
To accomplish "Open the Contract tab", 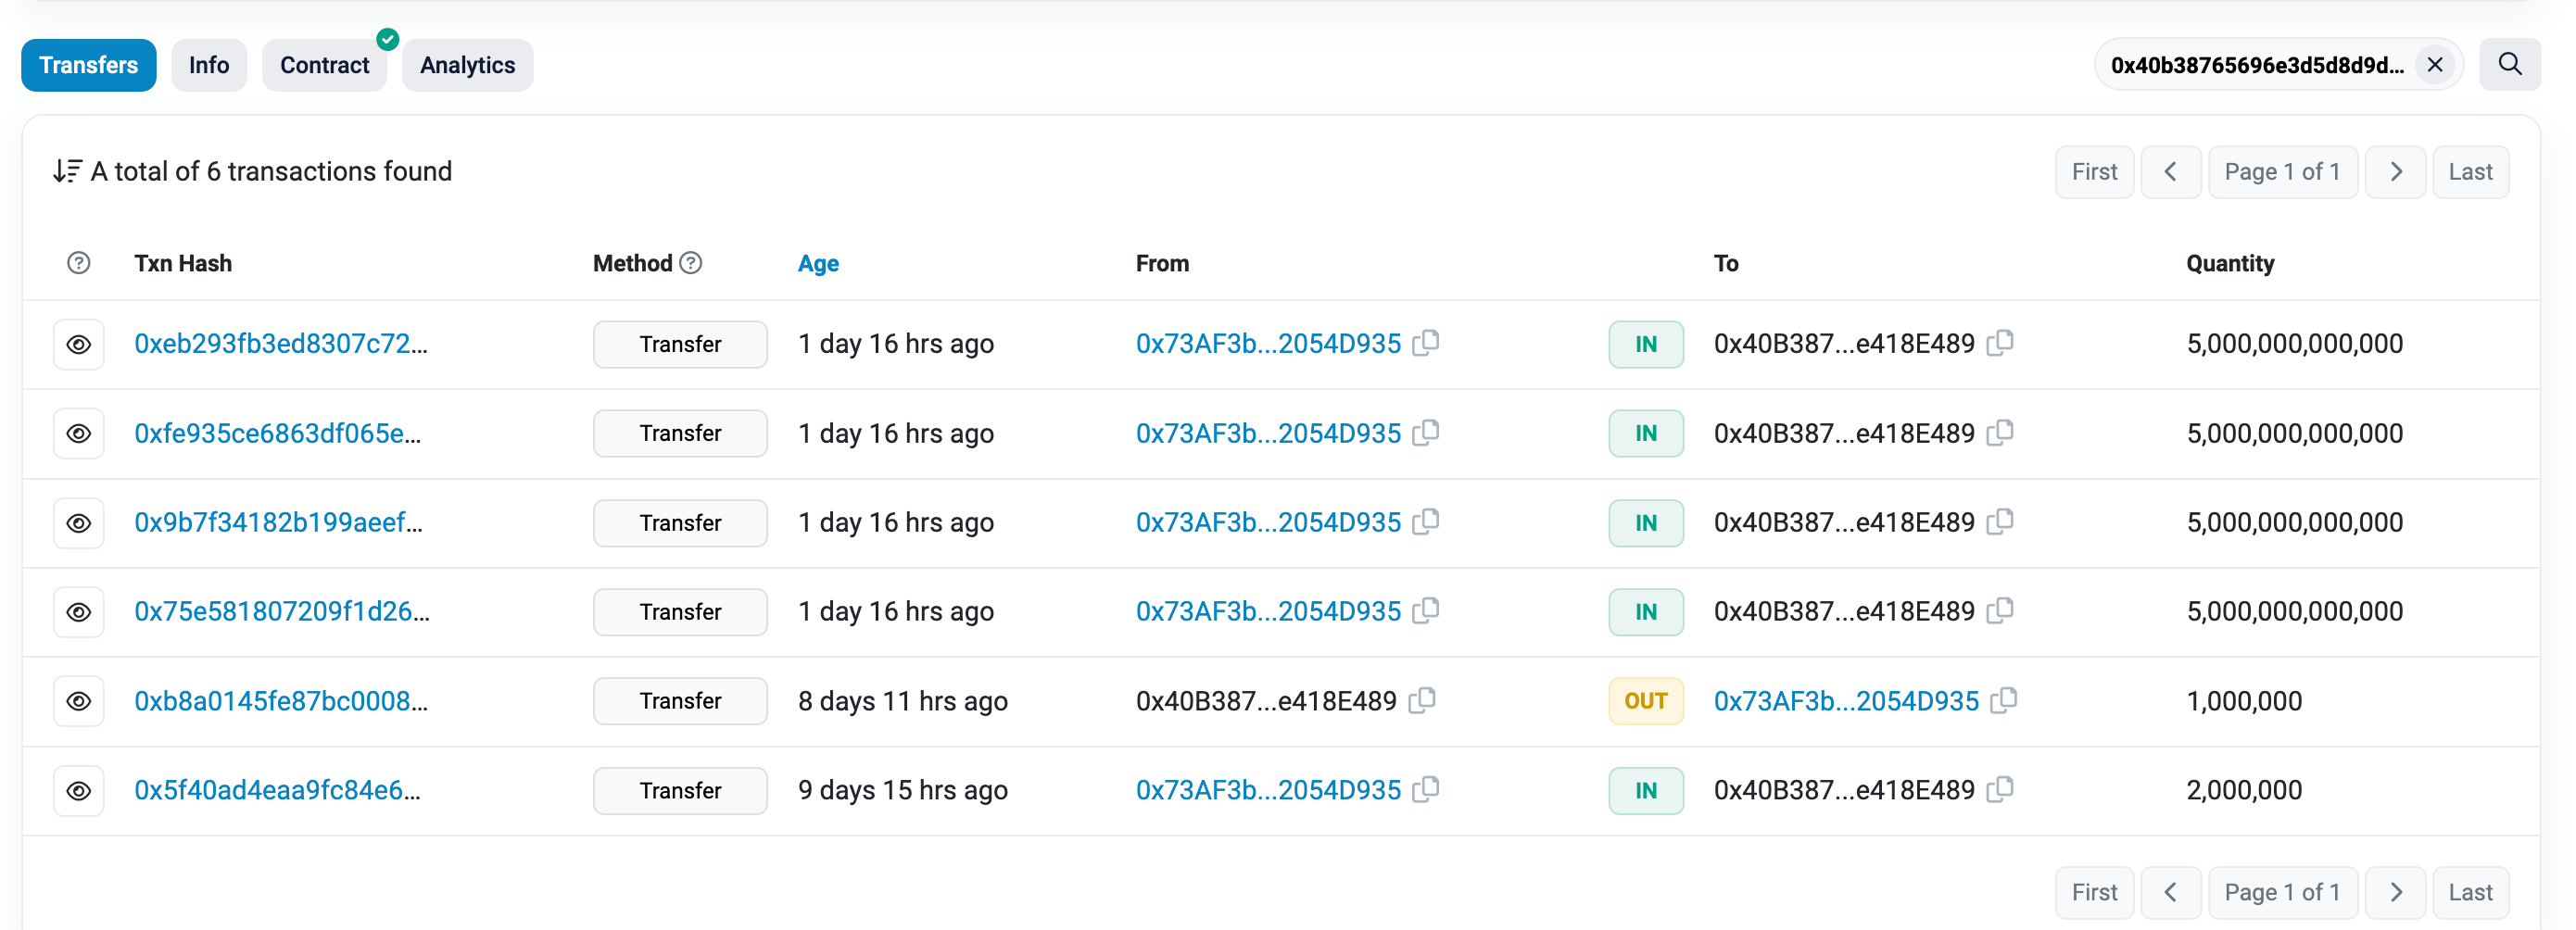I will pos(325,65).
